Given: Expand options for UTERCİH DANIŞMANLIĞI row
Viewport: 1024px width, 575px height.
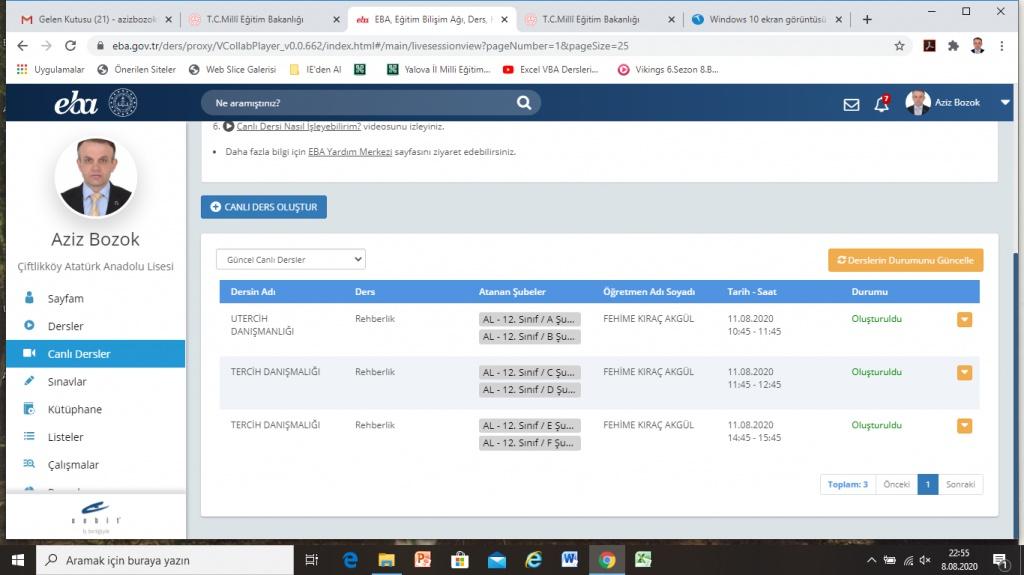Looking at the screenshot, I should (x=964, y=320).
